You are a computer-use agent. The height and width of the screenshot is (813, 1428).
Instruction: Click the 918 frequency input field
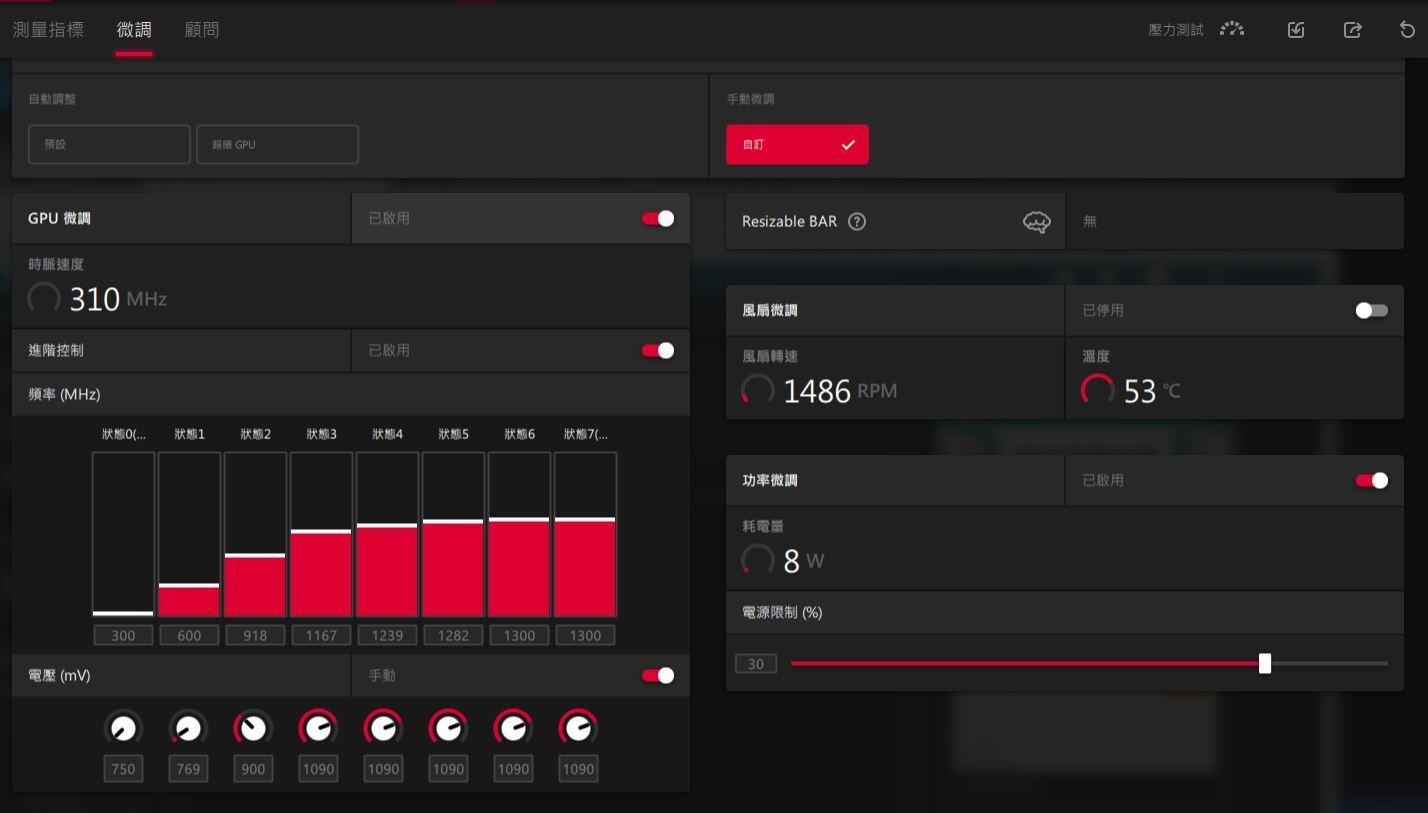click(x=255, y=635)
